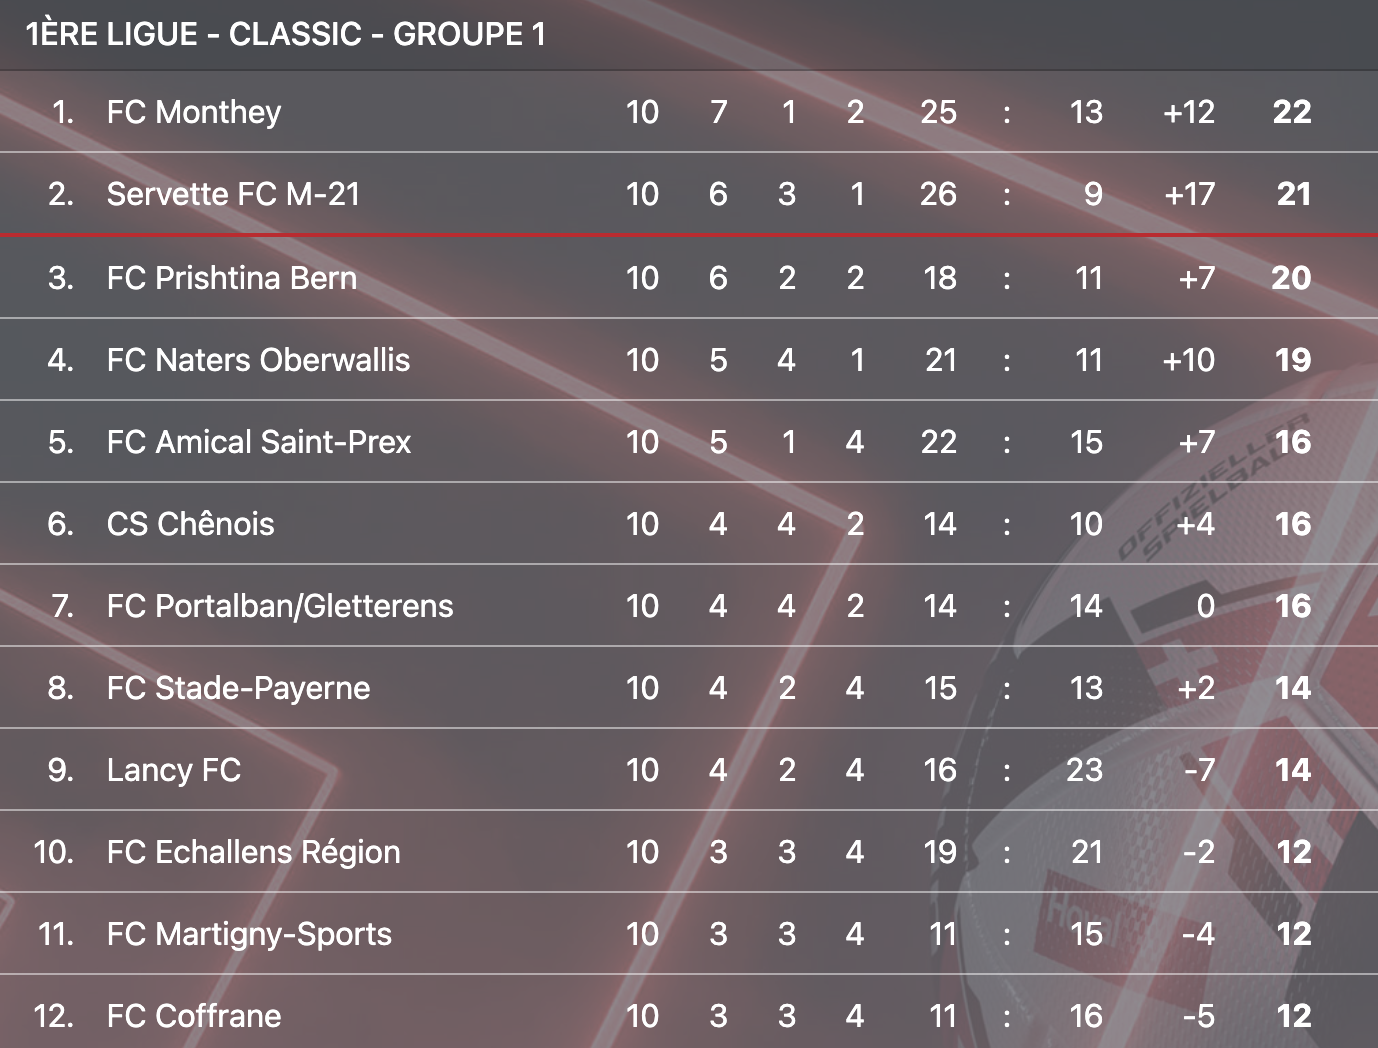Select FC Prishtina Bern in the standings
Screen dimensions: 1378x1048
tap(232, 278)
